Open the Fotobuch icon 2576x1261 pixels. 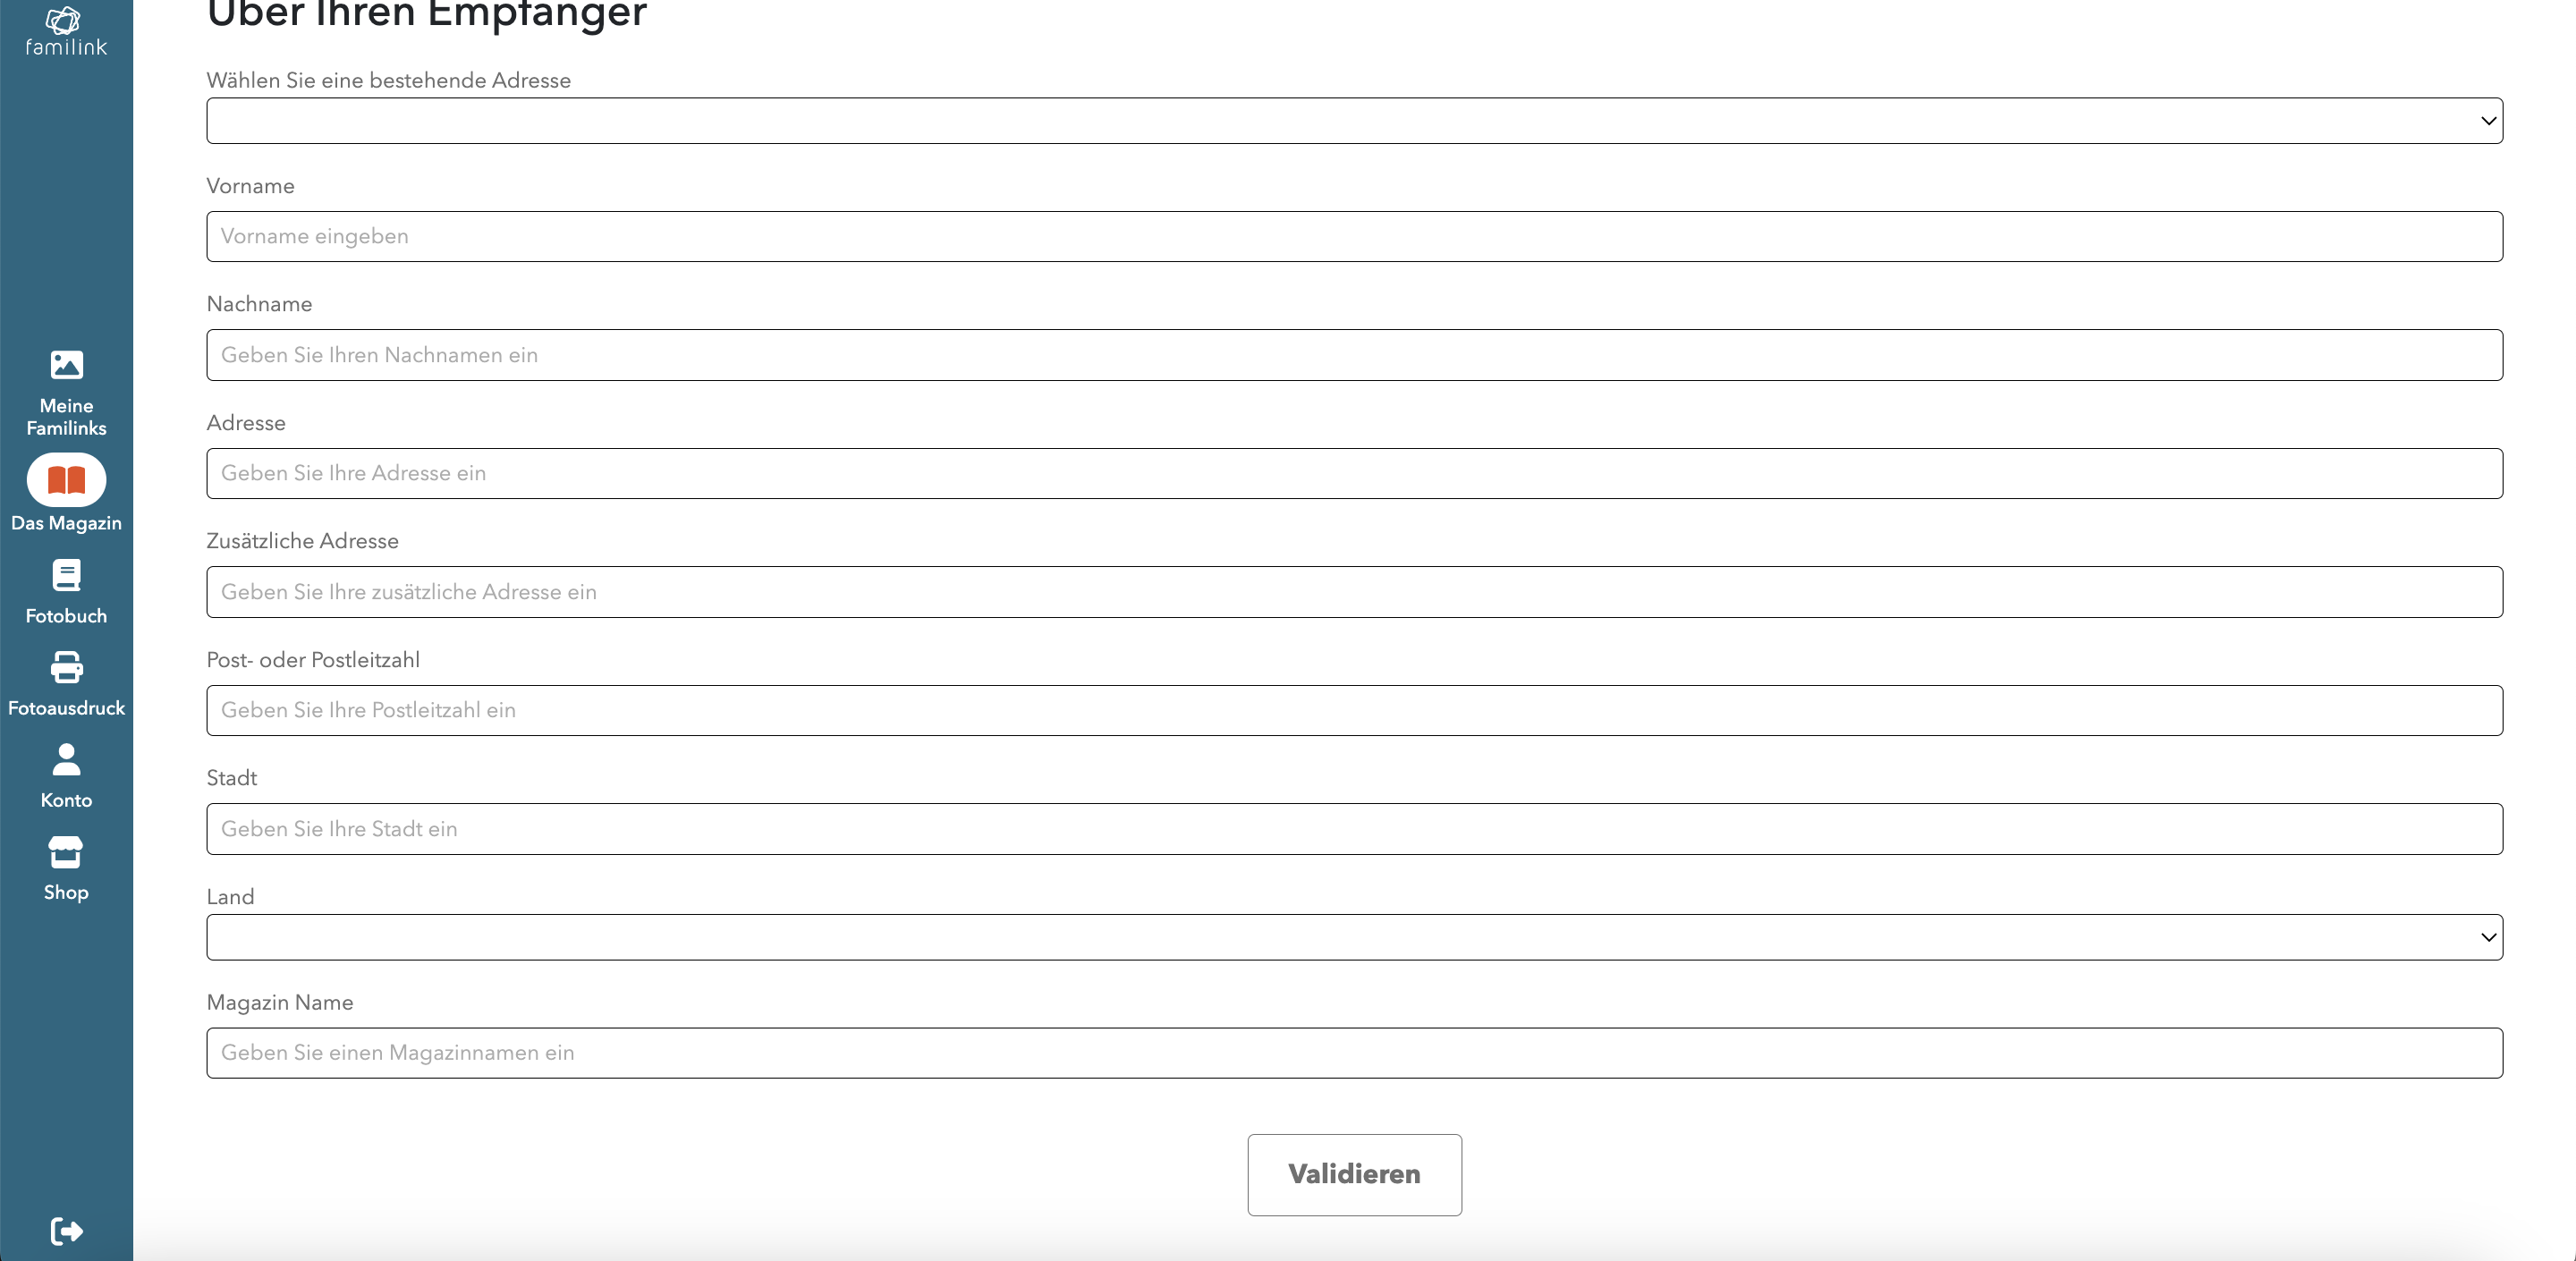(x=66, y=575)
